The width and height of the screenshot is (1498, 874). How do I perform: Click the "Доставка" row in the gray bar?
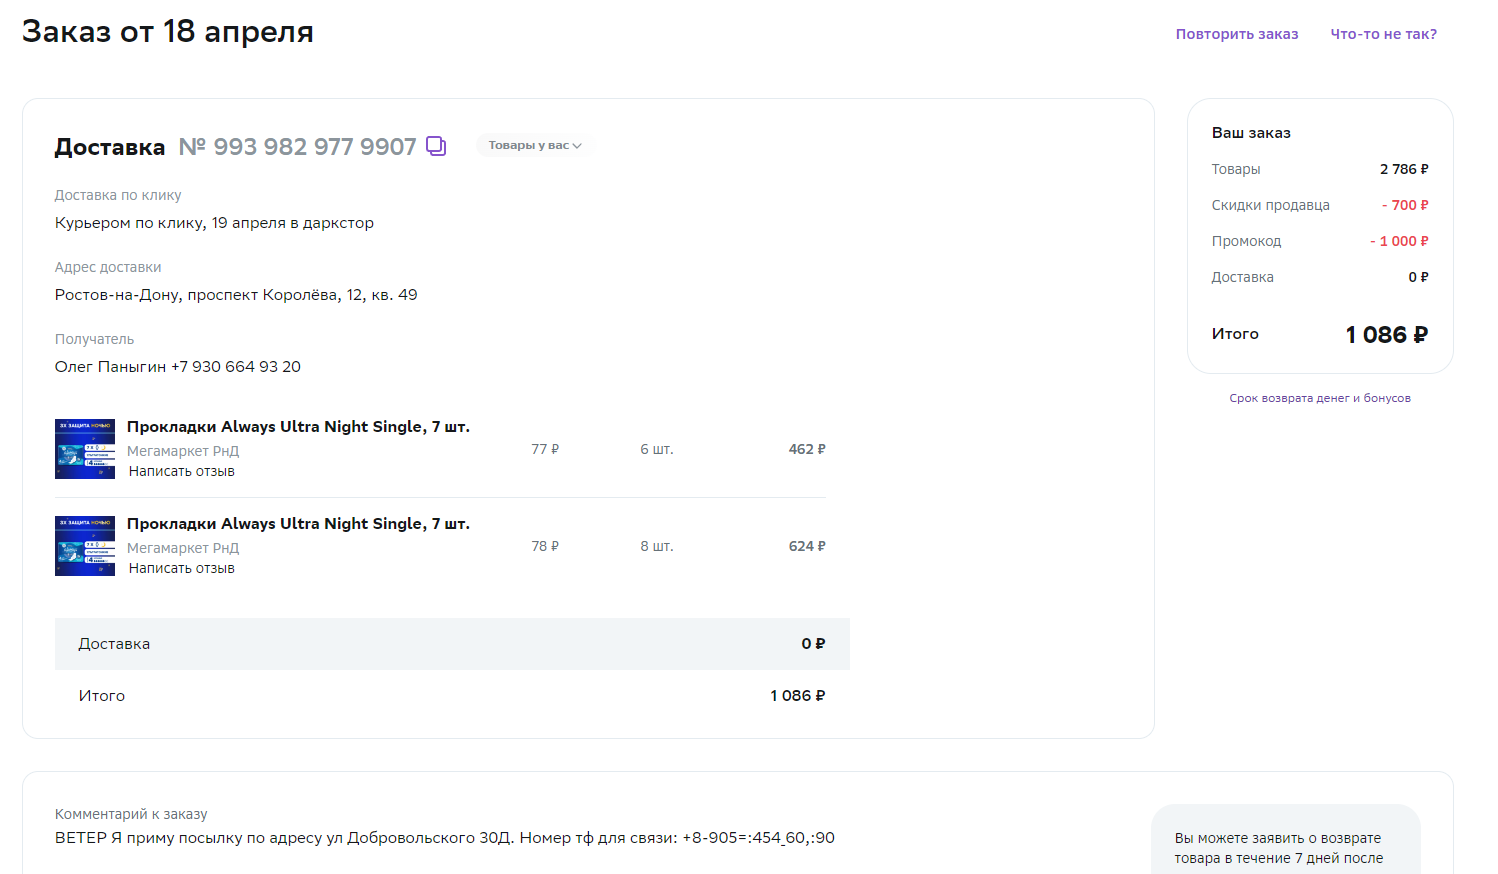pos(452,644)
